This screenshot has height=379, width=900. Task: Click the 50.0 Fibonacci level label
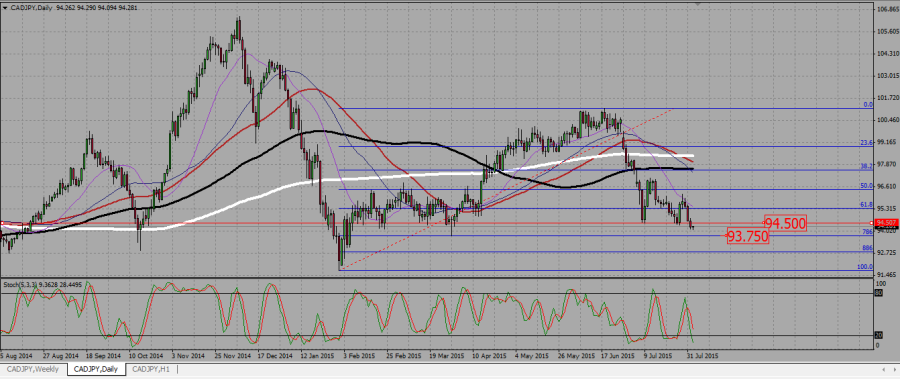(x=867, y=186)
